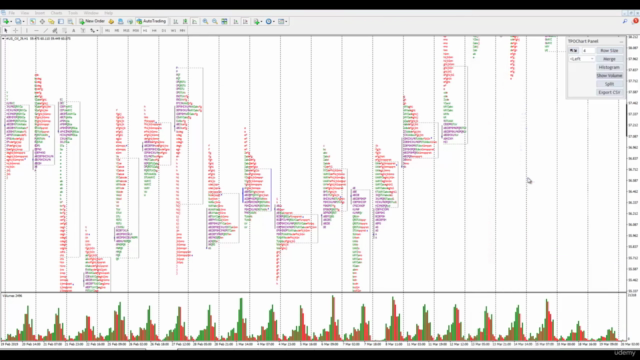The height and width of the screenshot is (360, 640).
Task: Switch chart to M1 timeframe
Action: pos(107,31)
